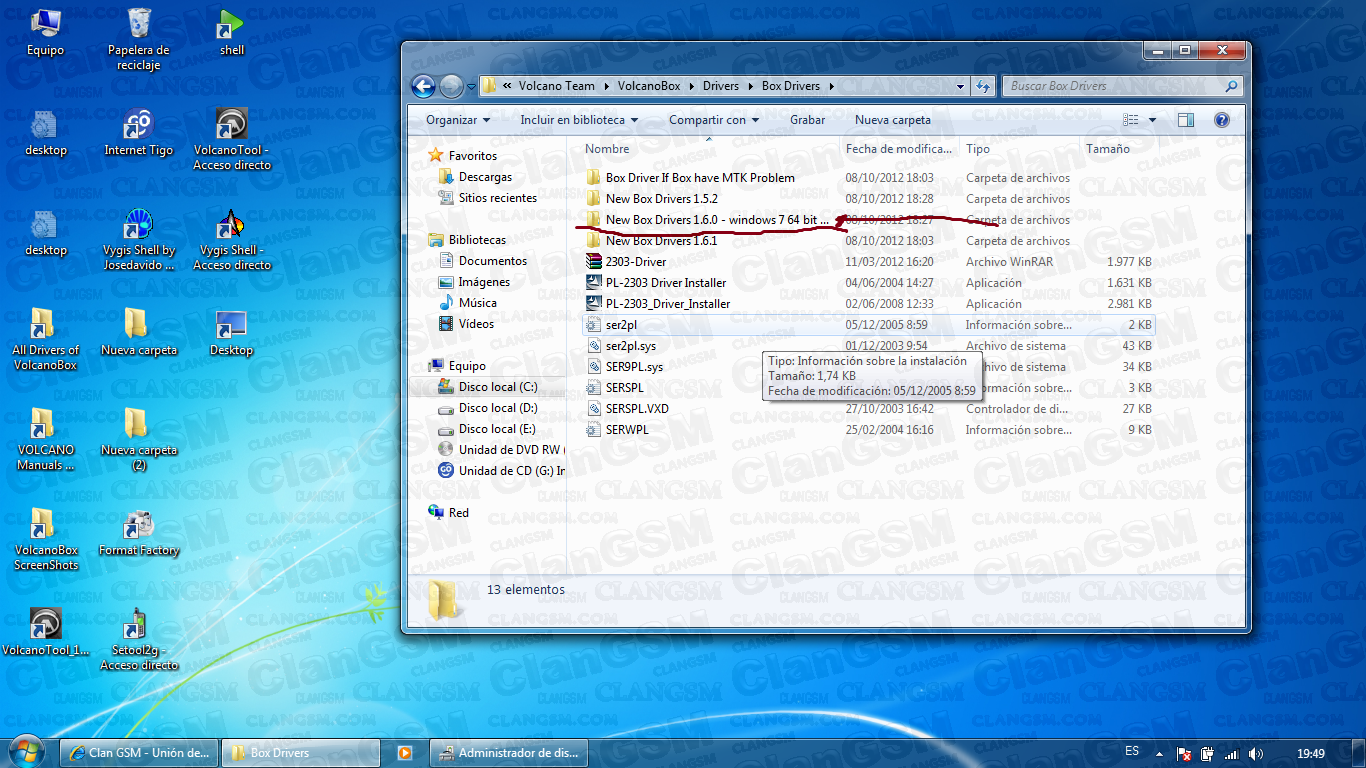Image resolution: width=1366 pixels, height=768 pixels.
Task: Select Setool2g - Acceso directo icon
Action: point(139,639)
